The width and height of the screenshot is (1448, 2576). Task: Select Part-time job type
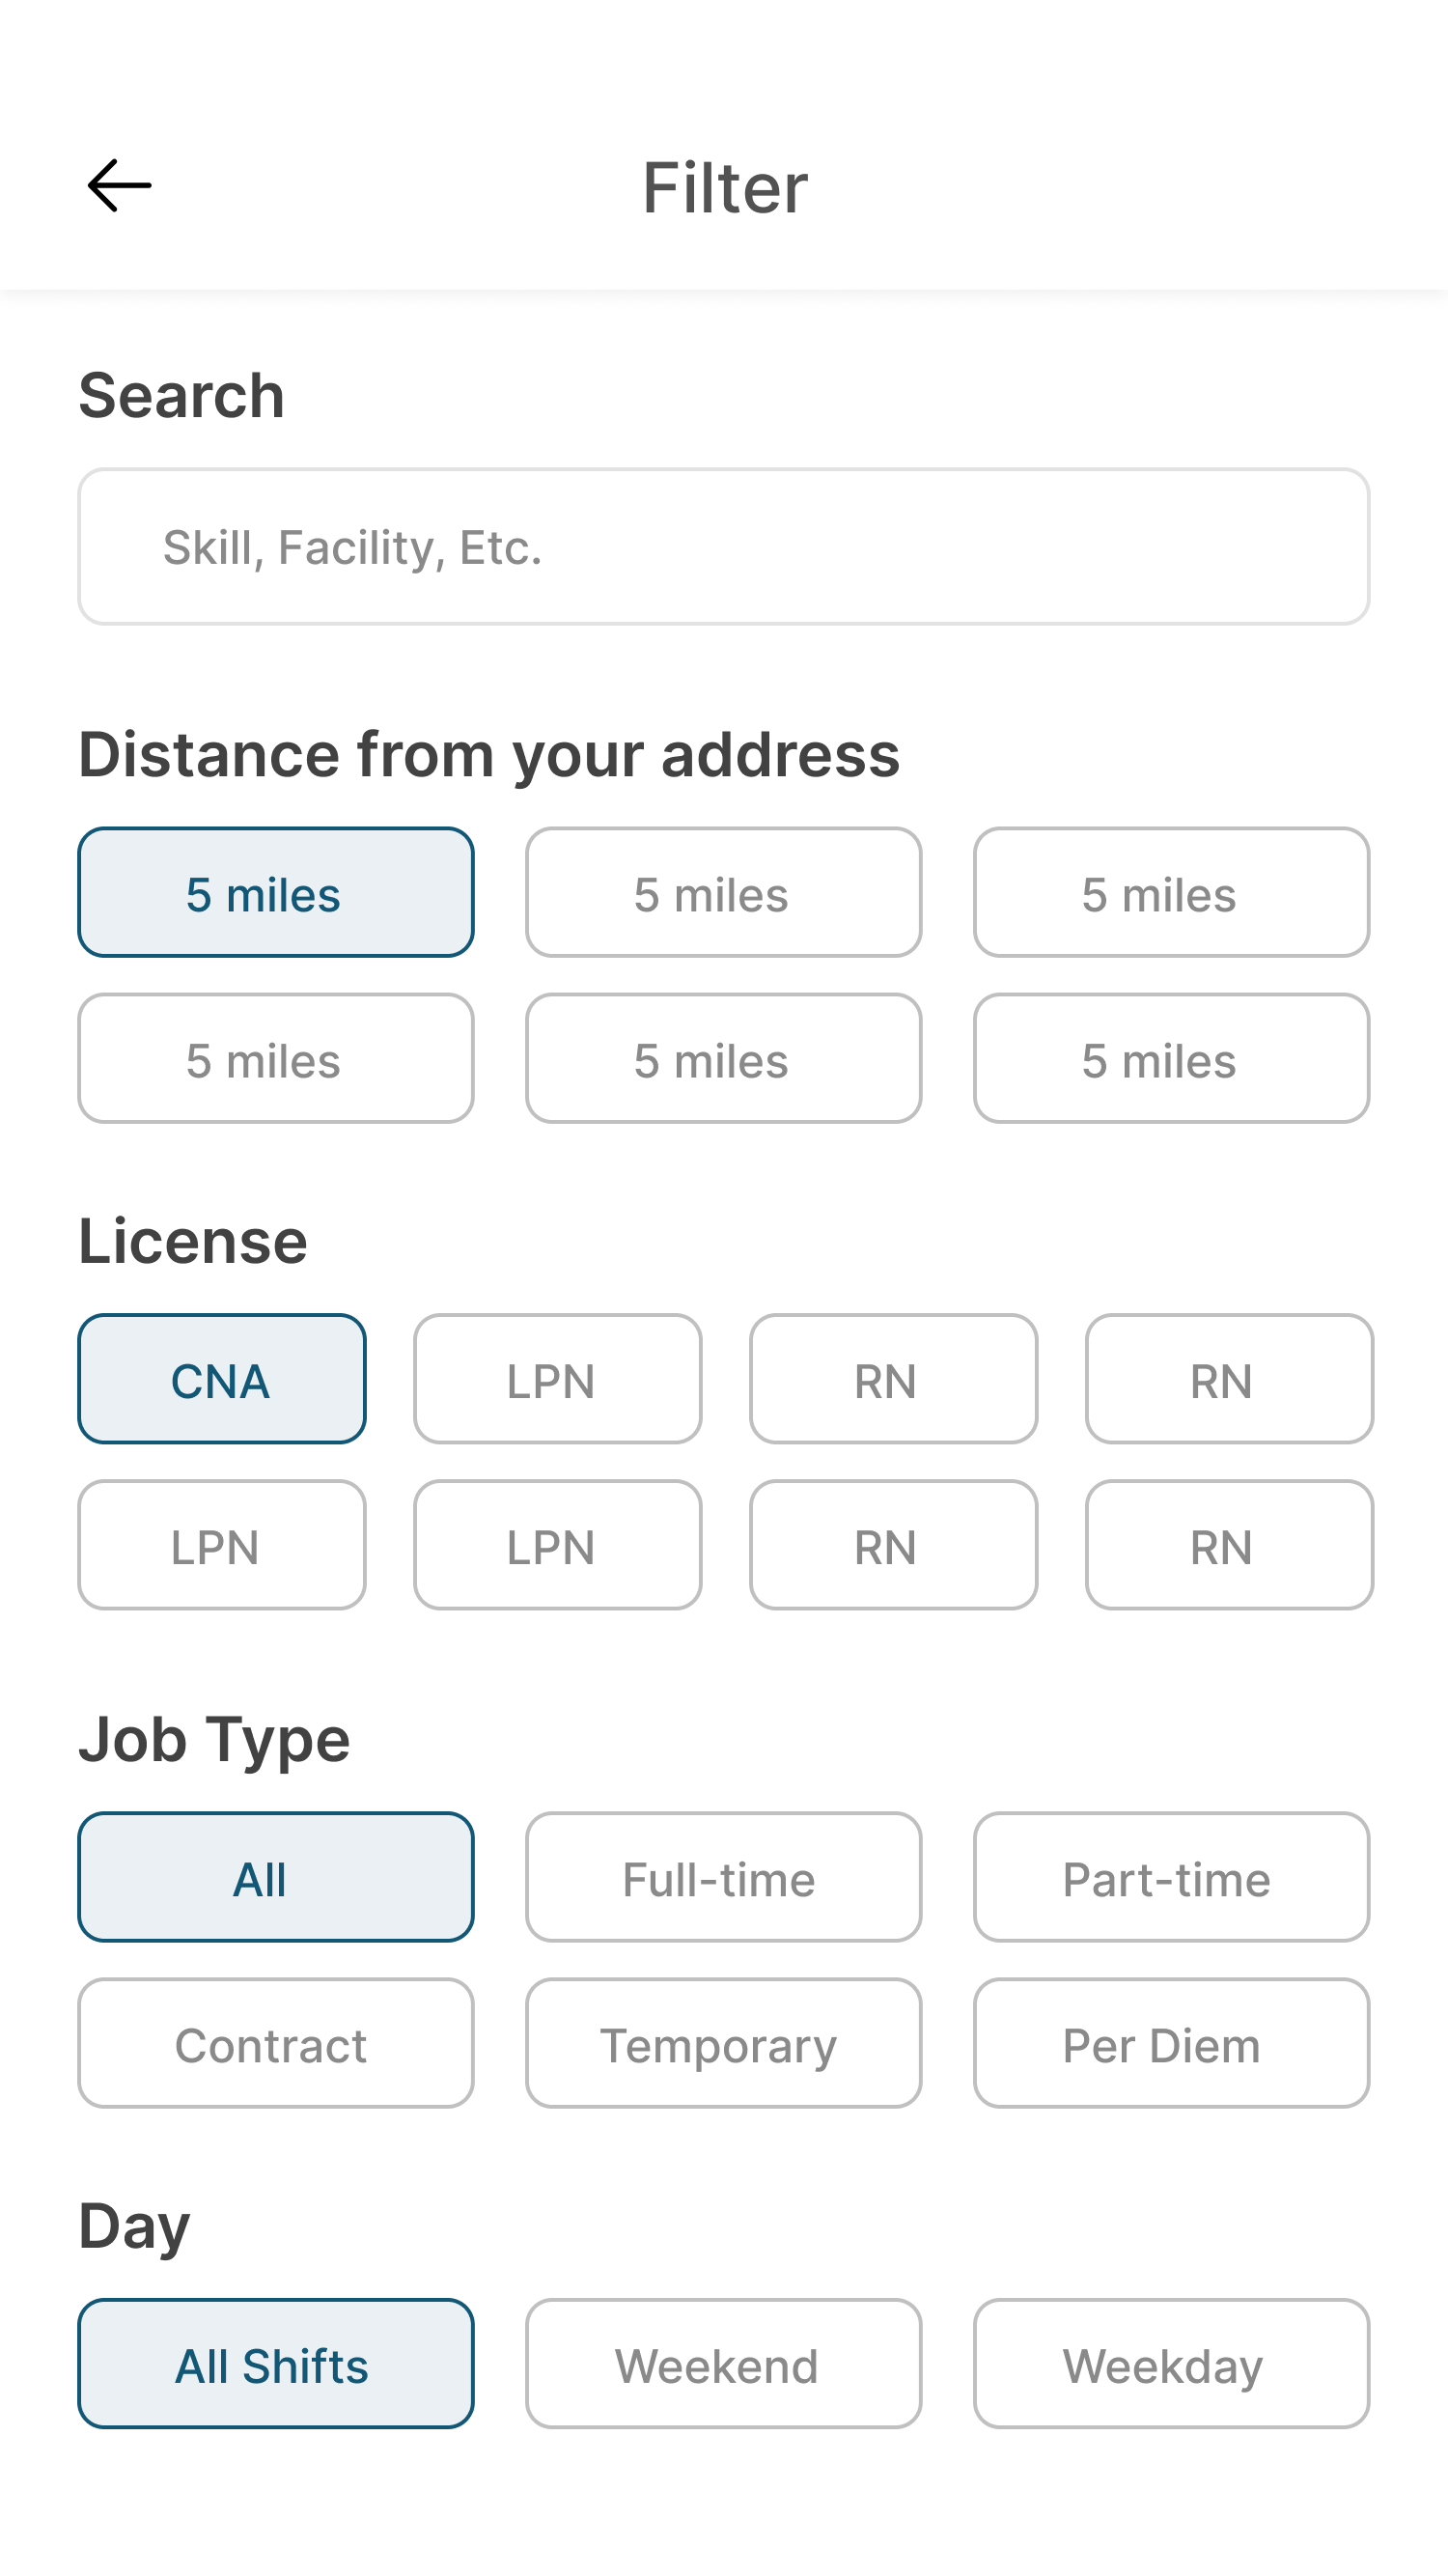click(x=1171, y=1877)
